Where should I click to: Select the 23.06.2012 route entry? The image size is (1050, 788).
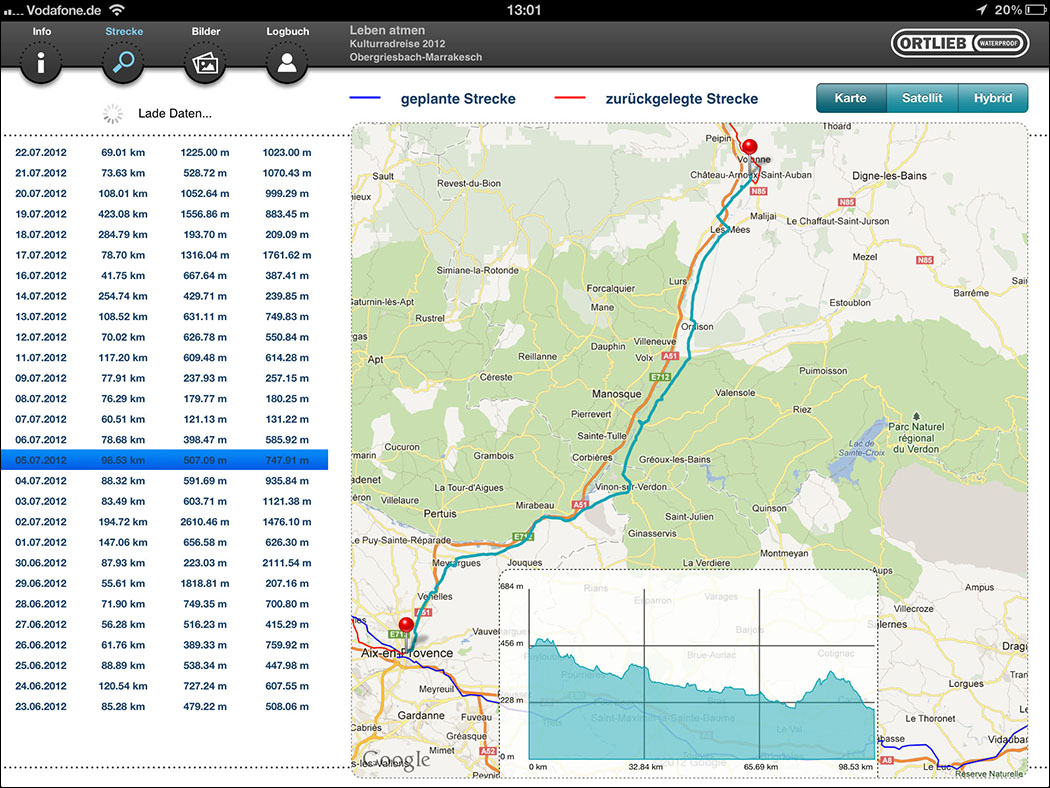tap(164, 706)
